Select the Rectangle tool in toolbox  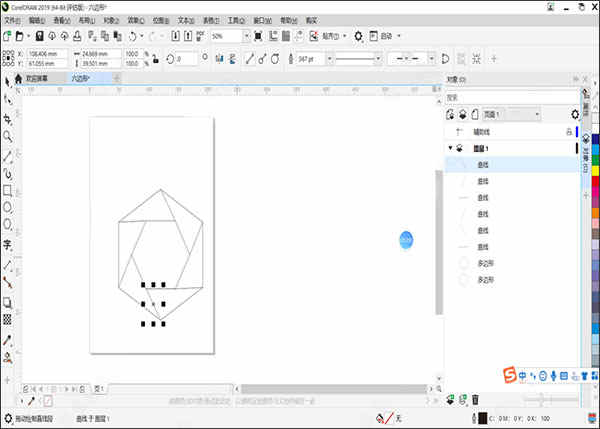[7, 190]
